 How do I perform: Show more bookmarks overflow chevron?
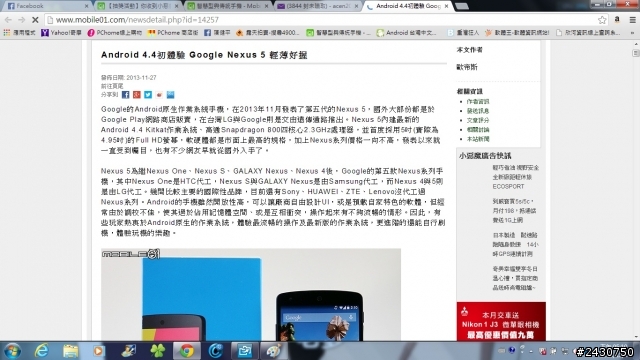[633, 33]
